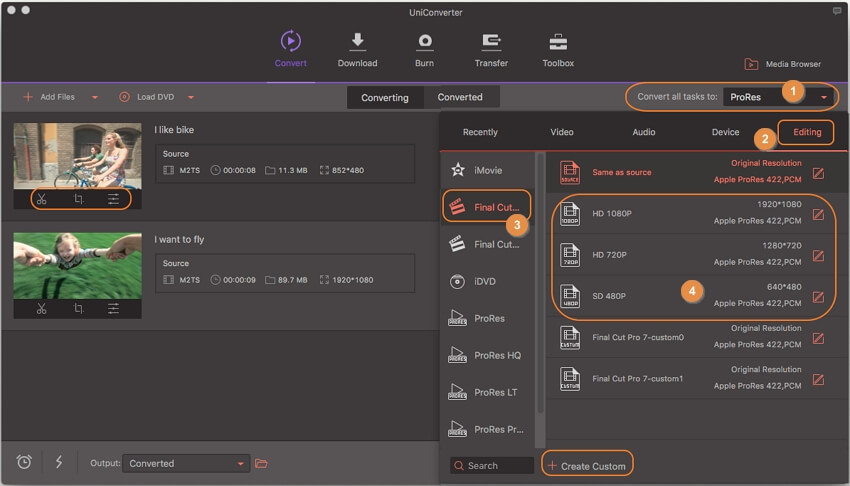Edit the Final Cut Pro 7-custom0 preset
Screen dimensions: 850x486
coord(818,338)
